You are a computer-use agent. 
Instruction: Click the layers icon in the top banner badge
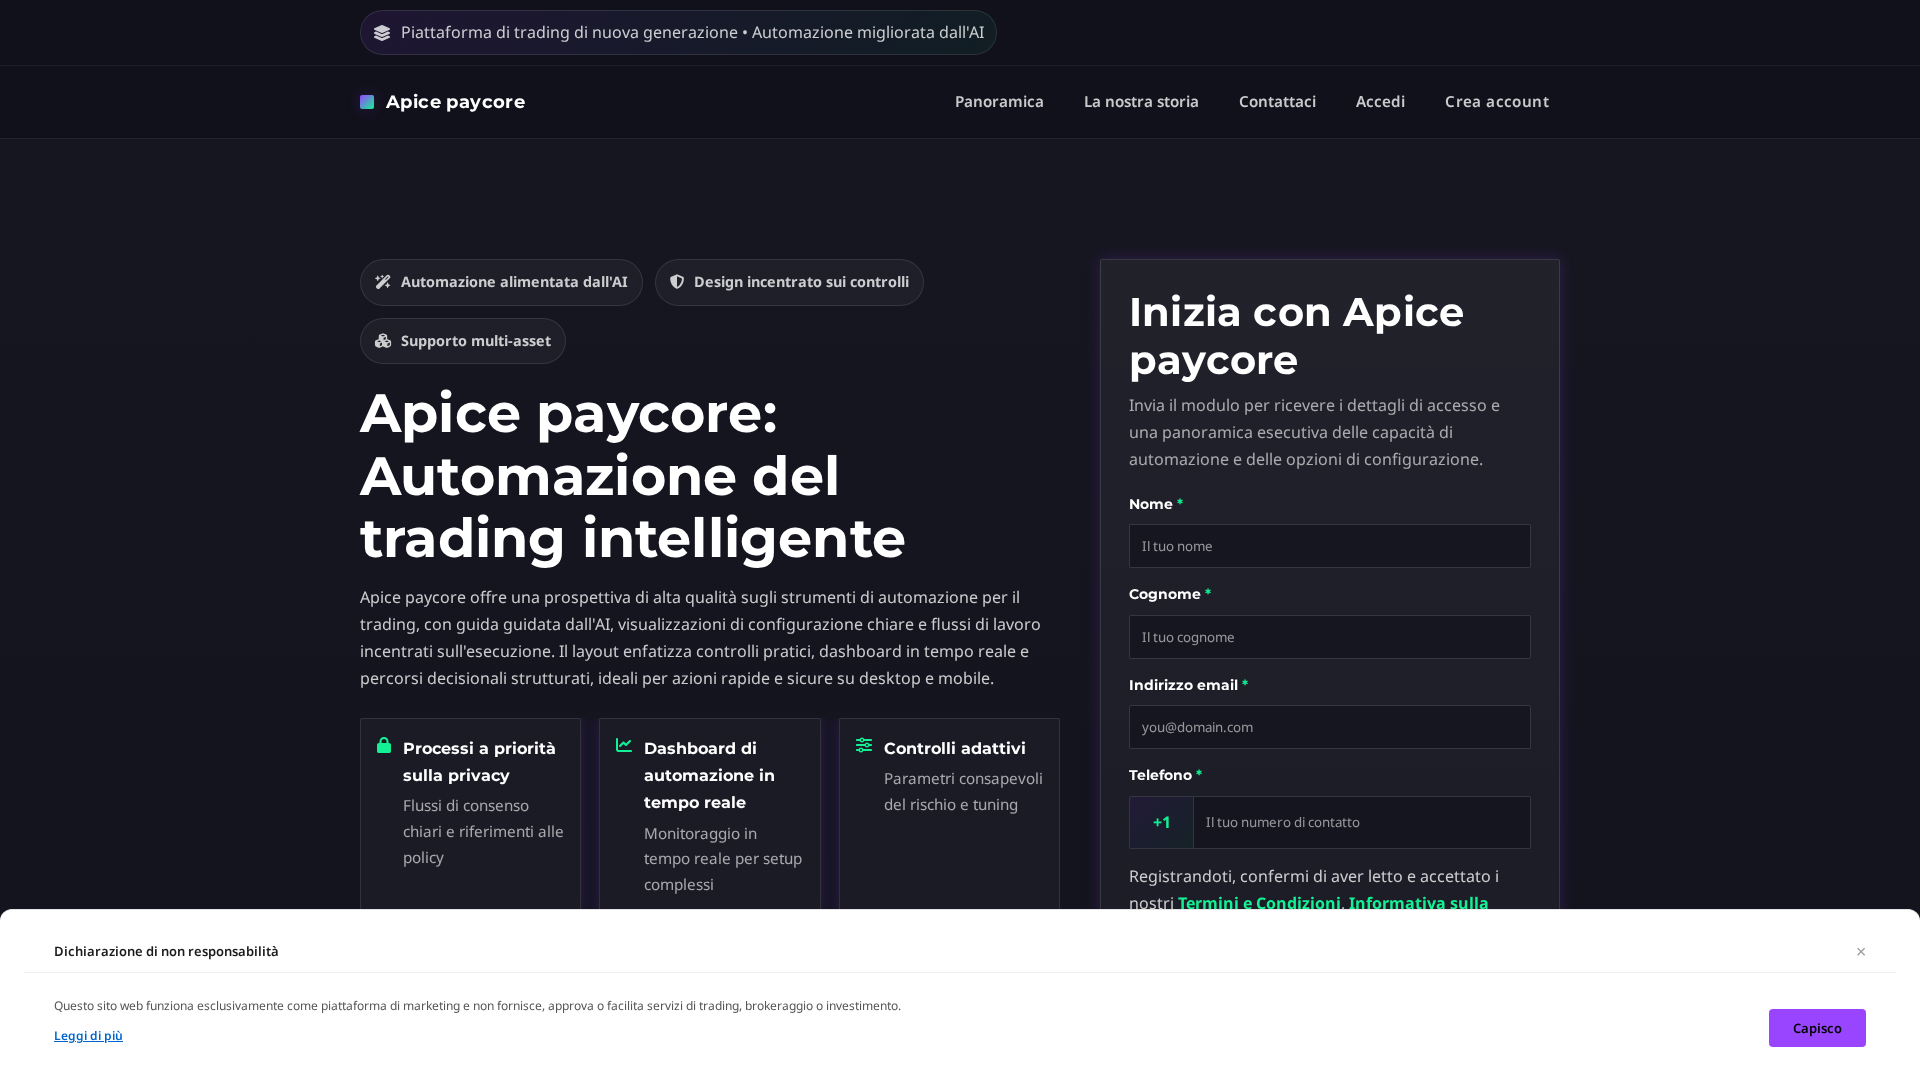(383, 32)
